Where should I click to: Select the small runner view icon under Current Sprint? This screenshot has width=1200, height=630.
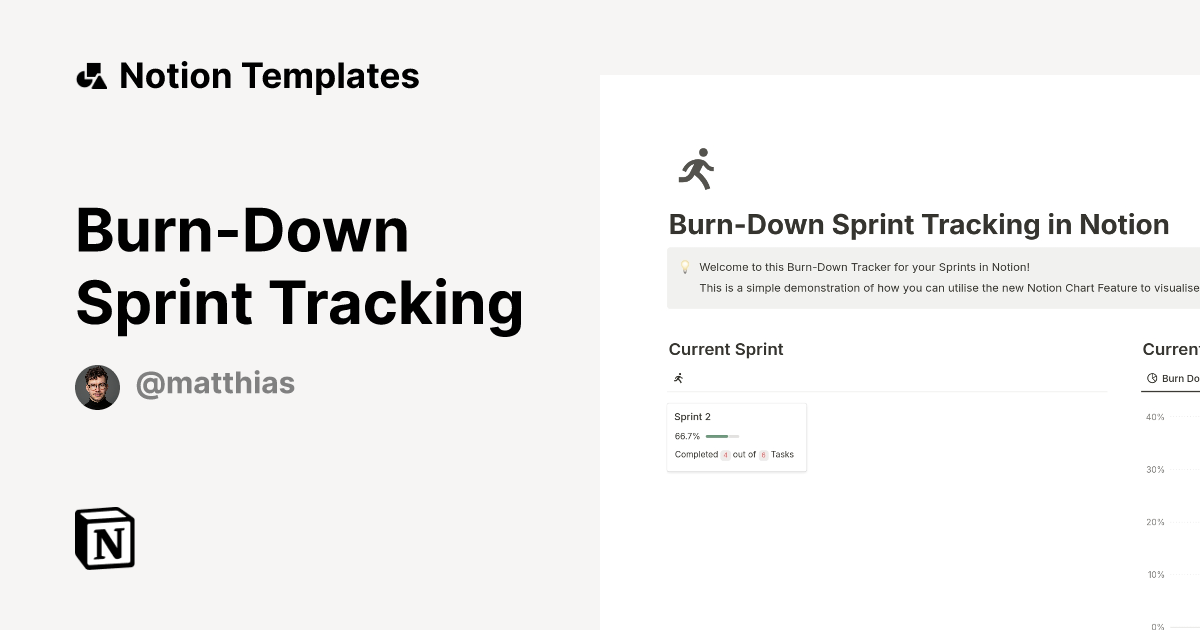click(x=679, y=378)
